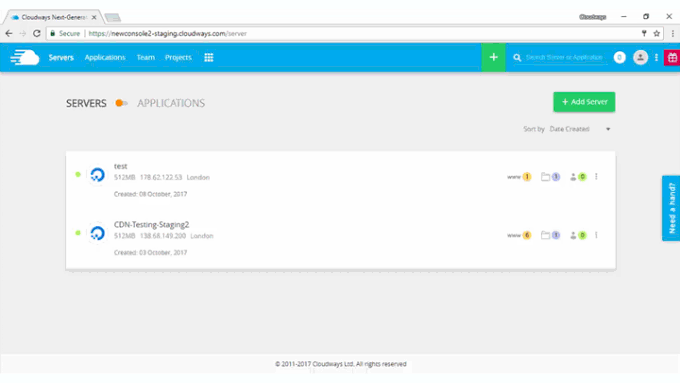Go back in browser history

[x=9, y=33]
